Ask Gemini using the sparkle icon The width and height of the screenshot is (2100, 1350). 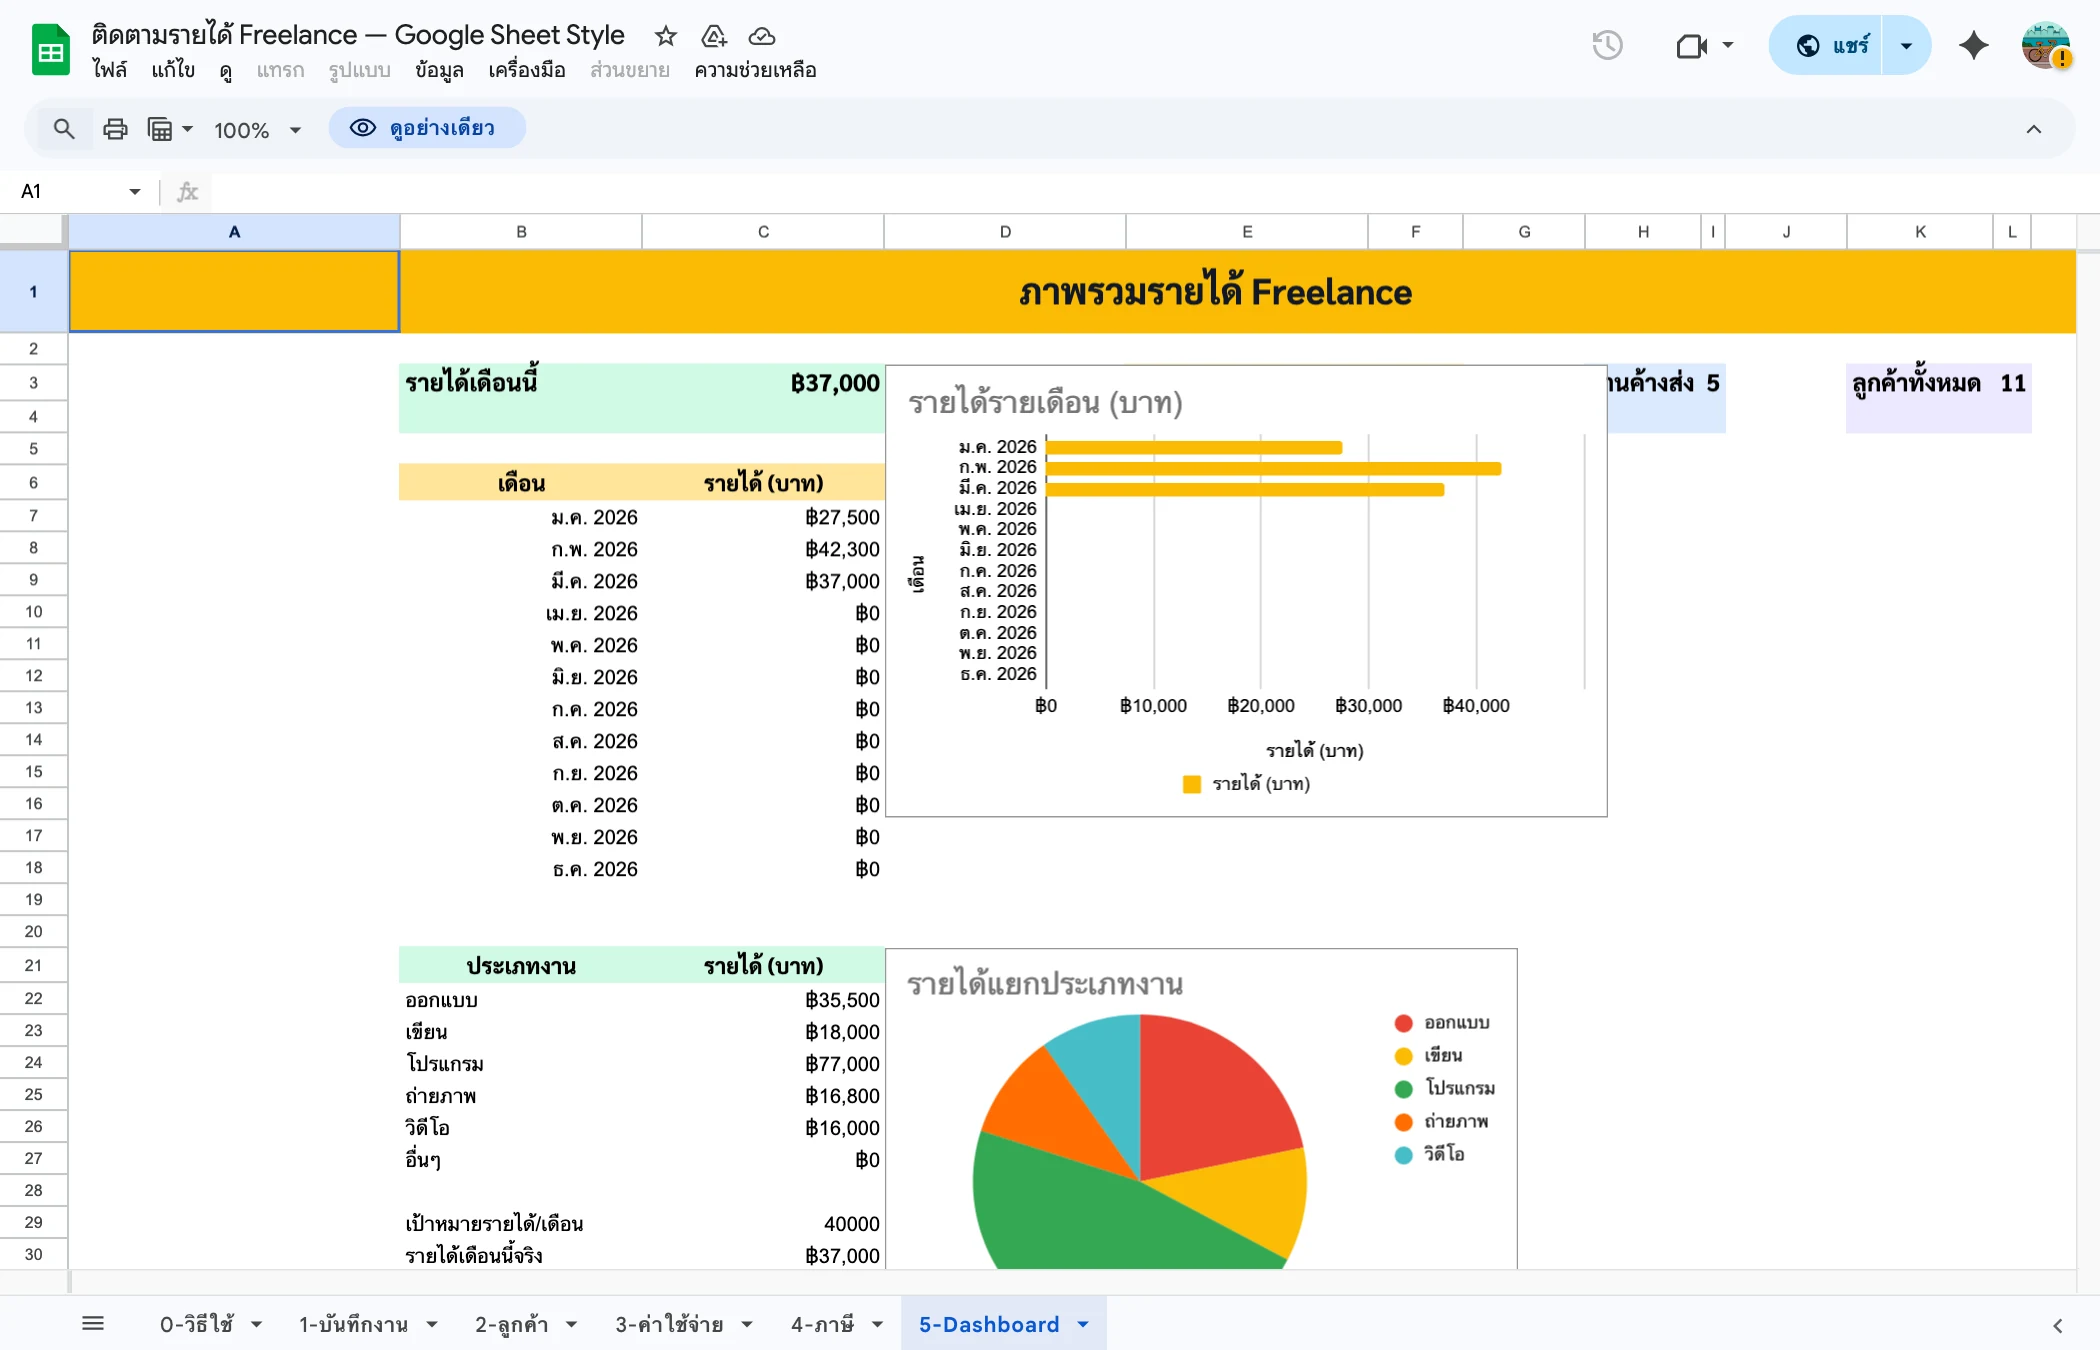[x=1973, y=45]
